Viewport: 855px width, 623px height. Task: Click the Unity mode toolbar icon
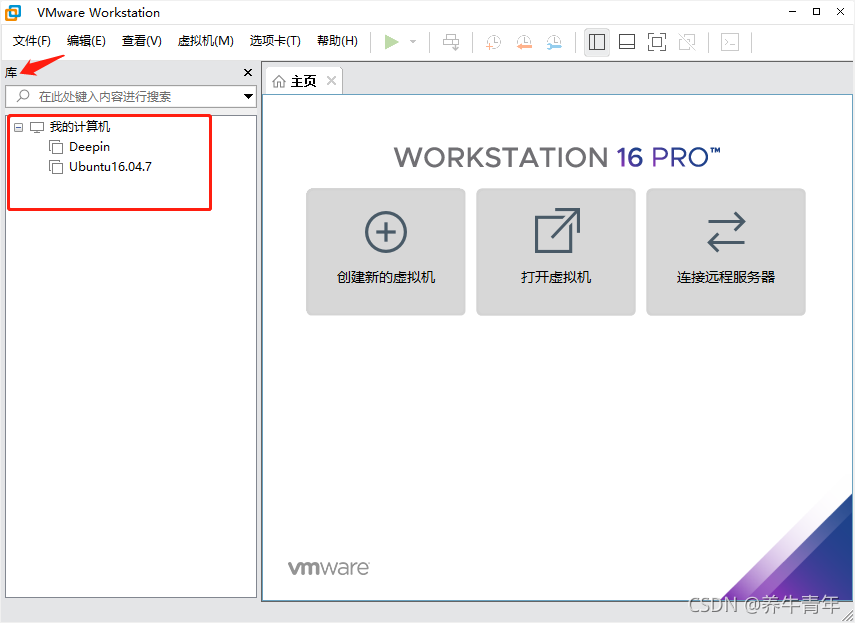(x=687, y=42)
